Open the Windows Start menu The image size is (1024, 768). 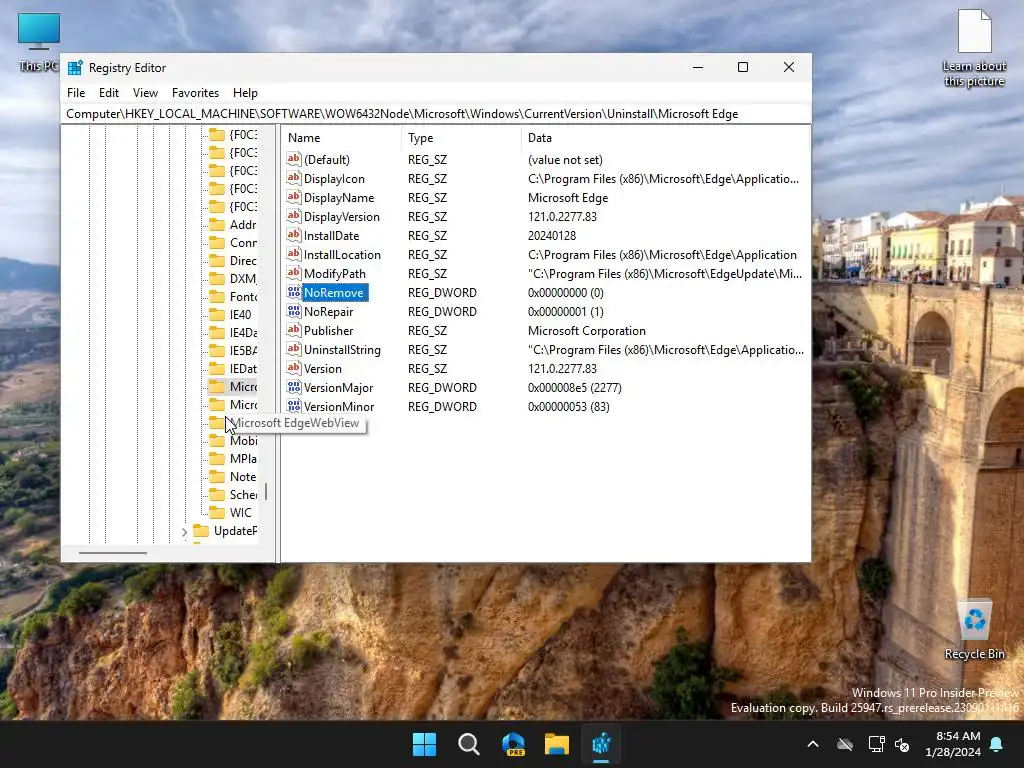point(424,744)
